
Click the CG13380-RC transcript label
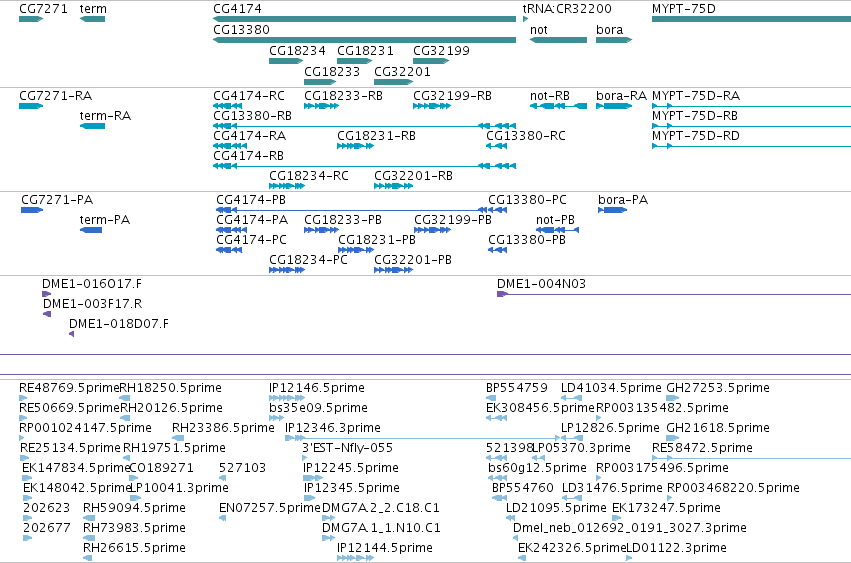525,136
